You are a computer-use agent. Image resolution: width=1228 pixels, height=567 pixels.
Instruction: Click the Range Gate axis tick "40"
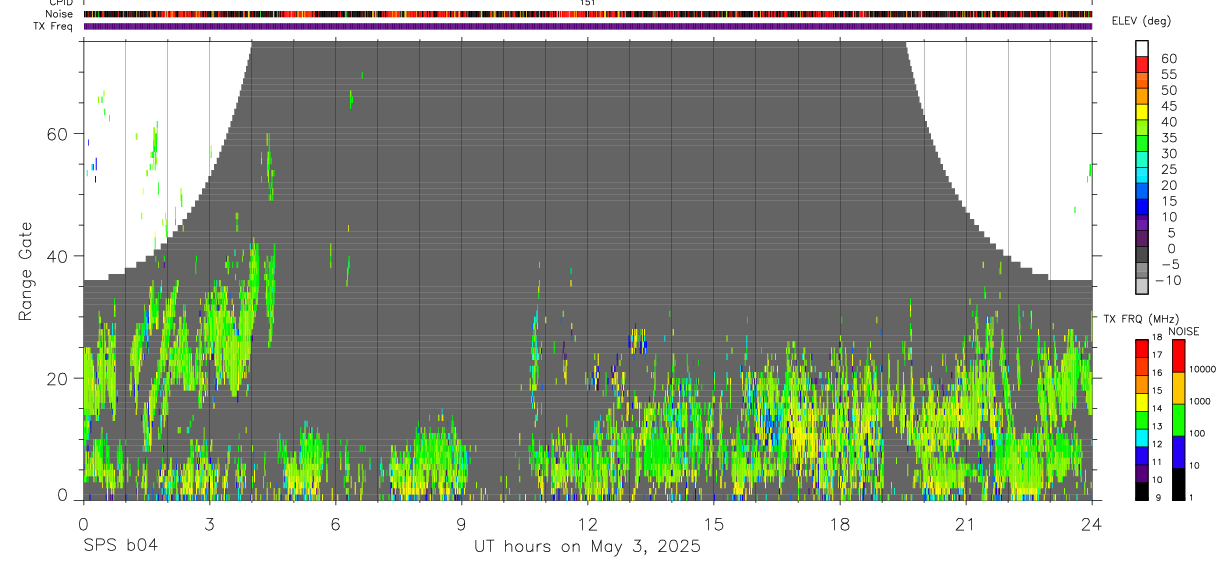tap(58, 256)
